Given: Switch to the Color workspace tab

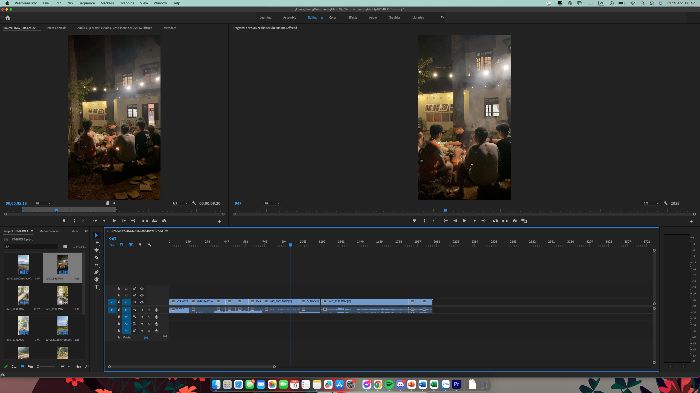Looking at the screenshot, I should coord(332,18).
